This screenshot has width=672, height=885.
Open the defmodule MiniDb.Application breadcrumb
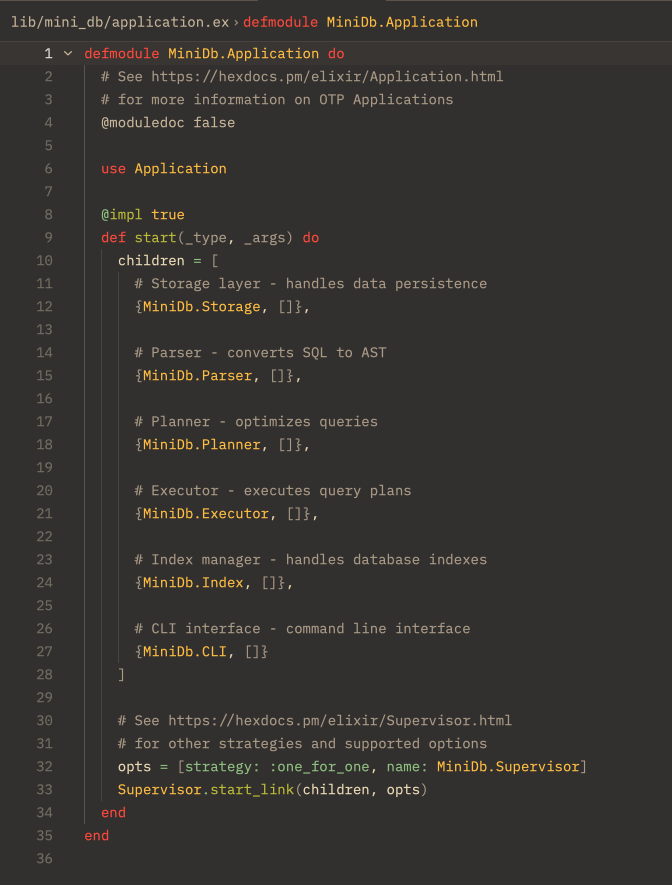tap(360, 21)
